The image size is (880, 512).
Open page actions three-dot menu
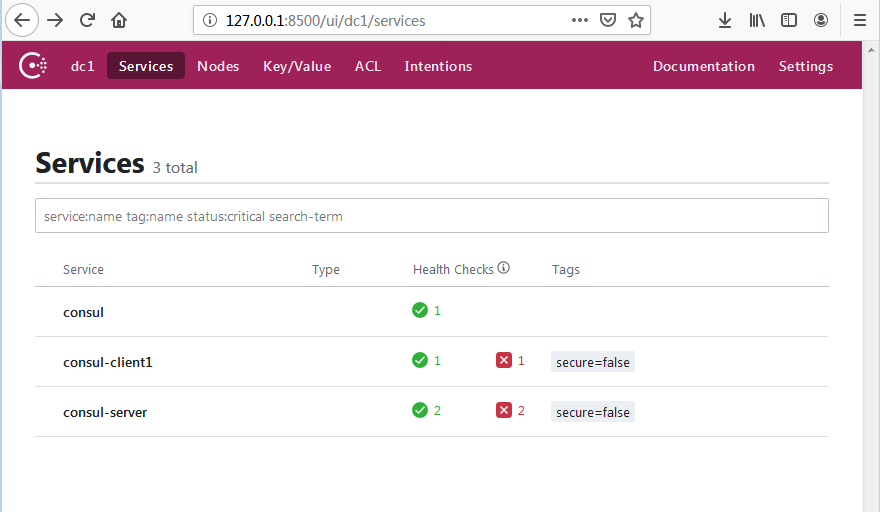pyautogui.click(x=580, y=20)
